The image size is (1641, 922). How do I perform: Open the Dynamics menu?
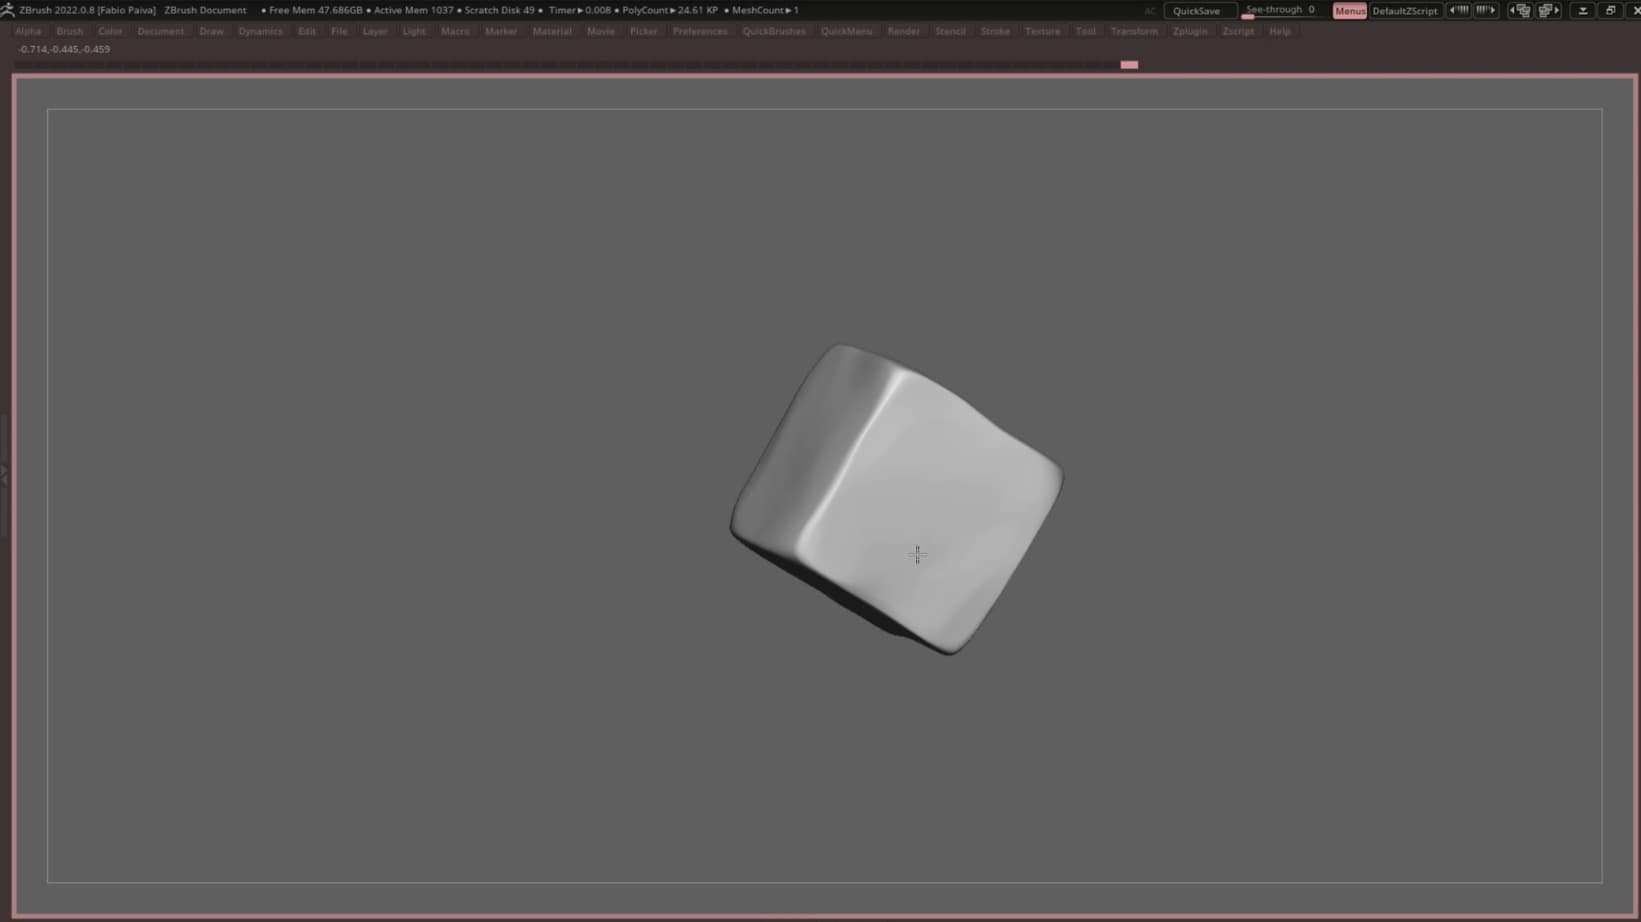(x=260, y=31)
